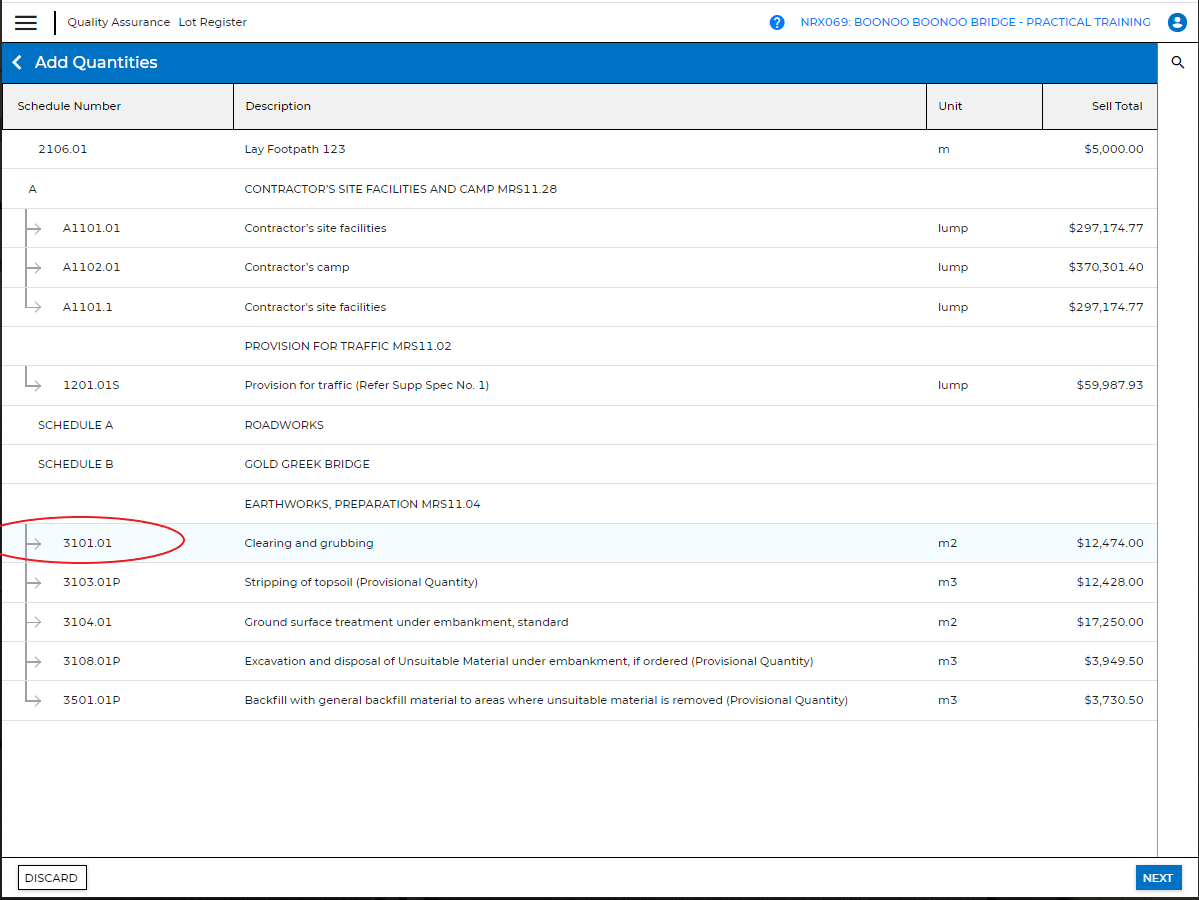Screen dimensions: 1199x900
Task: Click the Quality Assurance breadcrumb
Action: [119, 22]
